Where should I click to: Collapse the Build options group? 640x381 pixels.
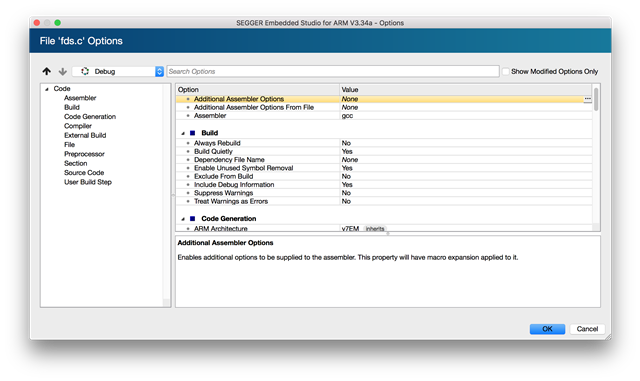coord(183,133)
